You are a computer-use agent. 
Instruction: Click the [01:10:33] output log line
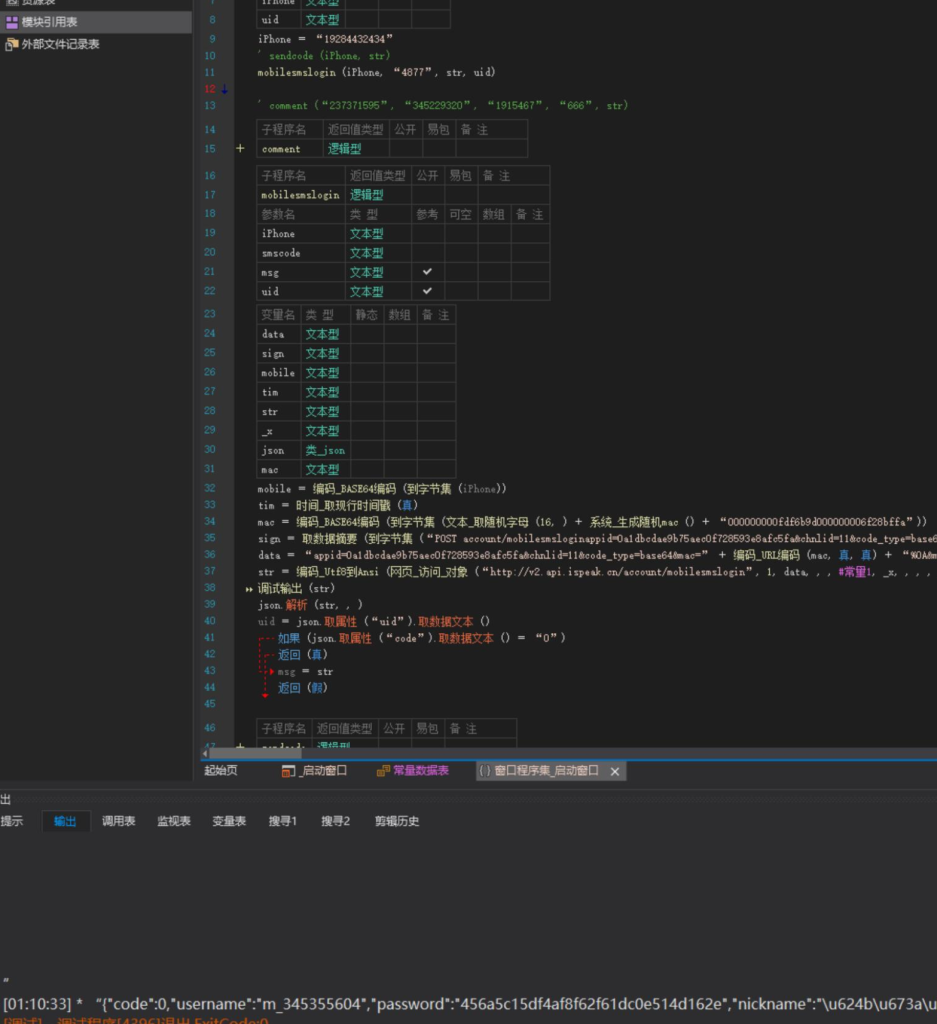click(470, 1004)
